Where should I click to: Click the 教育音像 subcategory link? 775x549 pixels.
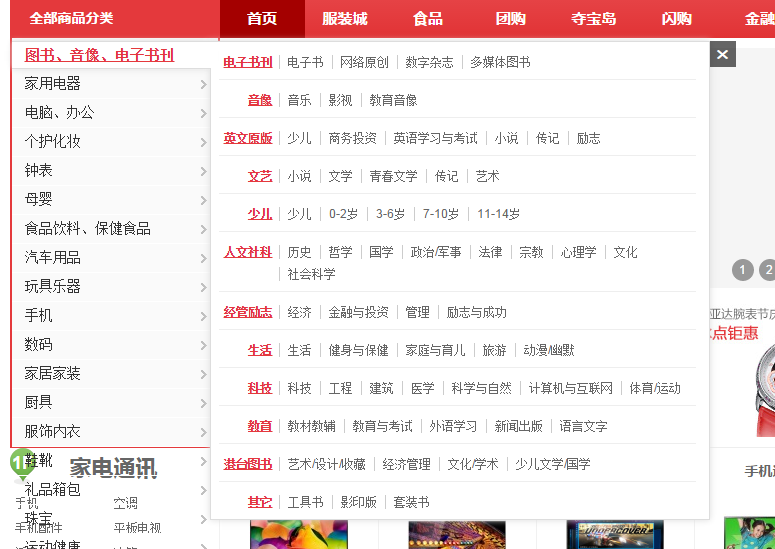click(393, 100)
